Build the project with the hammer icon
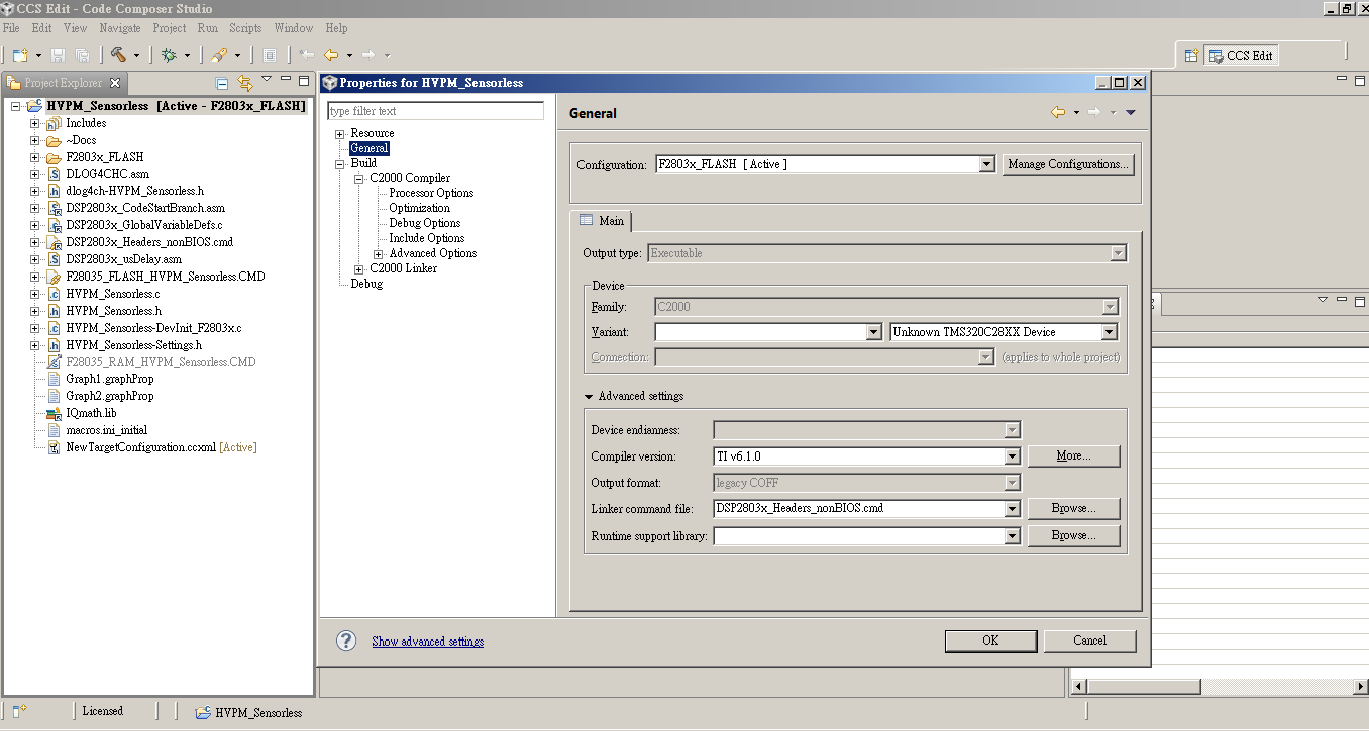Screen dimensions: 1369x731 [118, 55]
